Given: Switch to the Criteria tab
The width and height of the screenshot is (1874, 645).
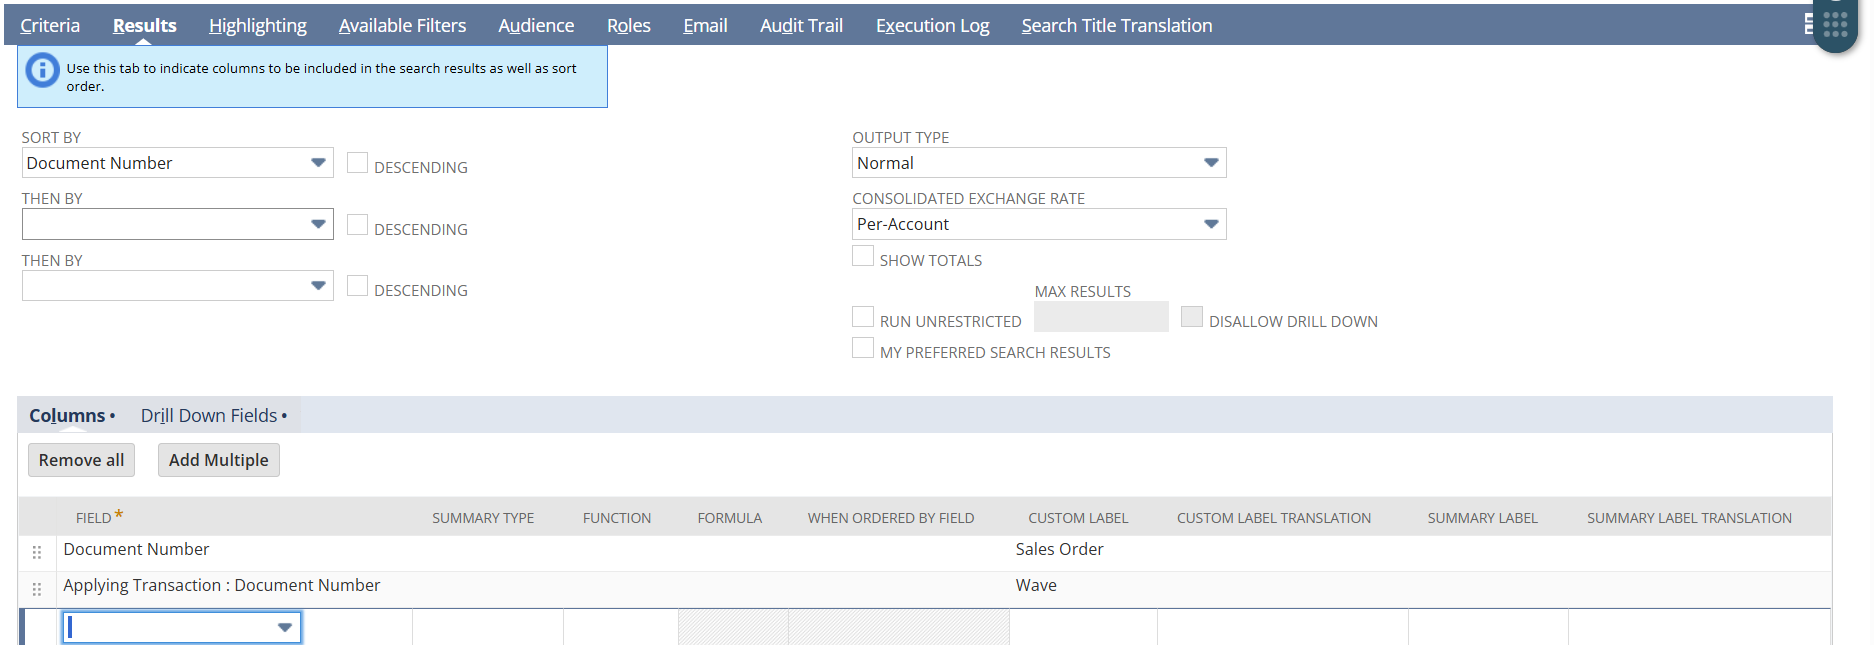Looking at the screenshot, I should 50,26.
